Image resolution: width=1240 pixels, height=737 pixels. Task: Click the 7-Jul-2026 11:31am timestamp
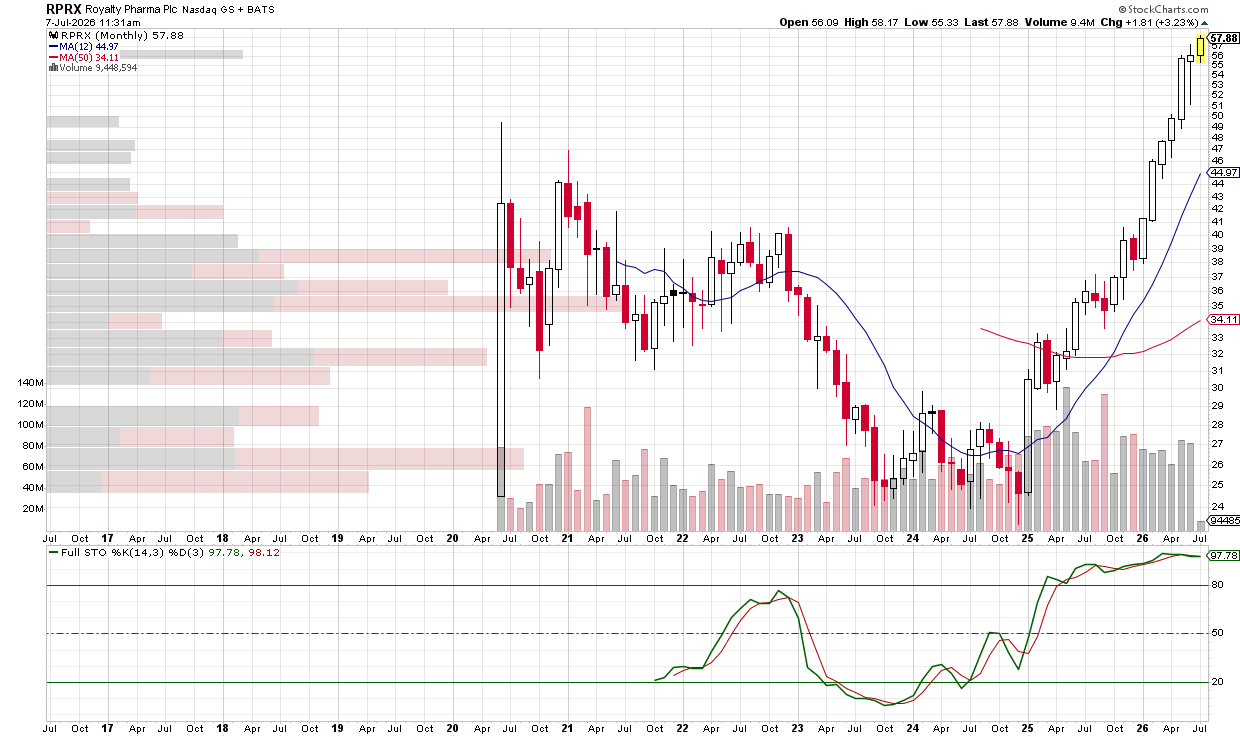[93, 22]
